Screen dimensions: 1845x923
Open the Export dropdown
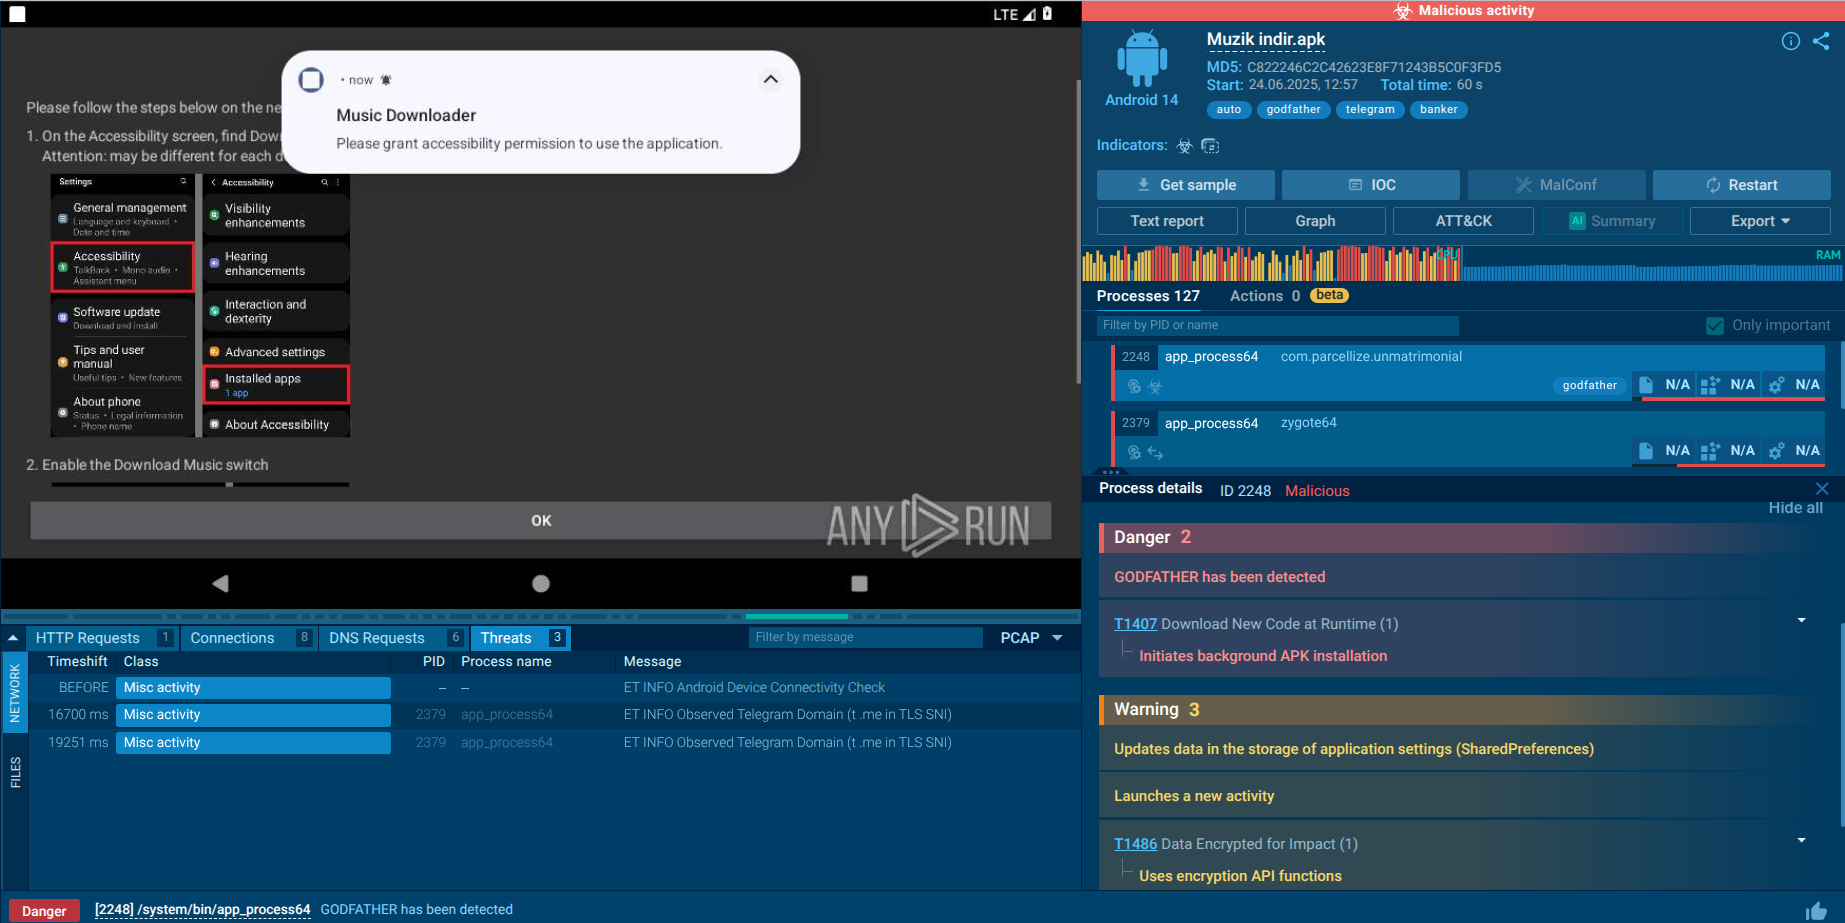(1760, 221)
